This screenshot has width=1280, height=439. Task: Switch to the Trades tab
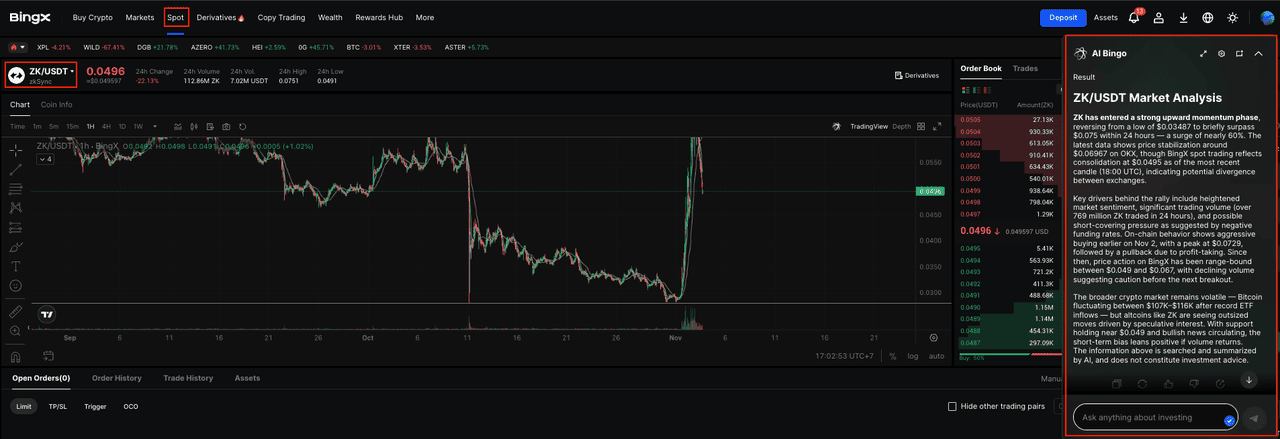click(x=1025, y=69)
